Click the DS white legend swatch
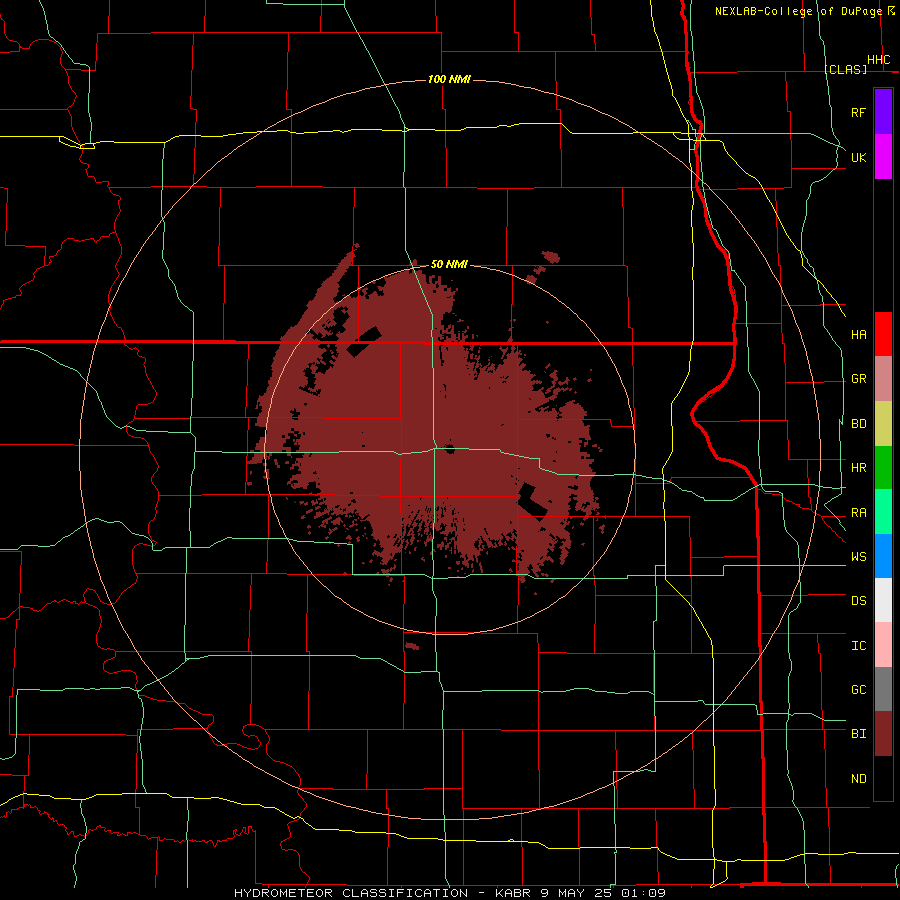Viewport: 900px width, 900px height. click(x=883, y=600)
